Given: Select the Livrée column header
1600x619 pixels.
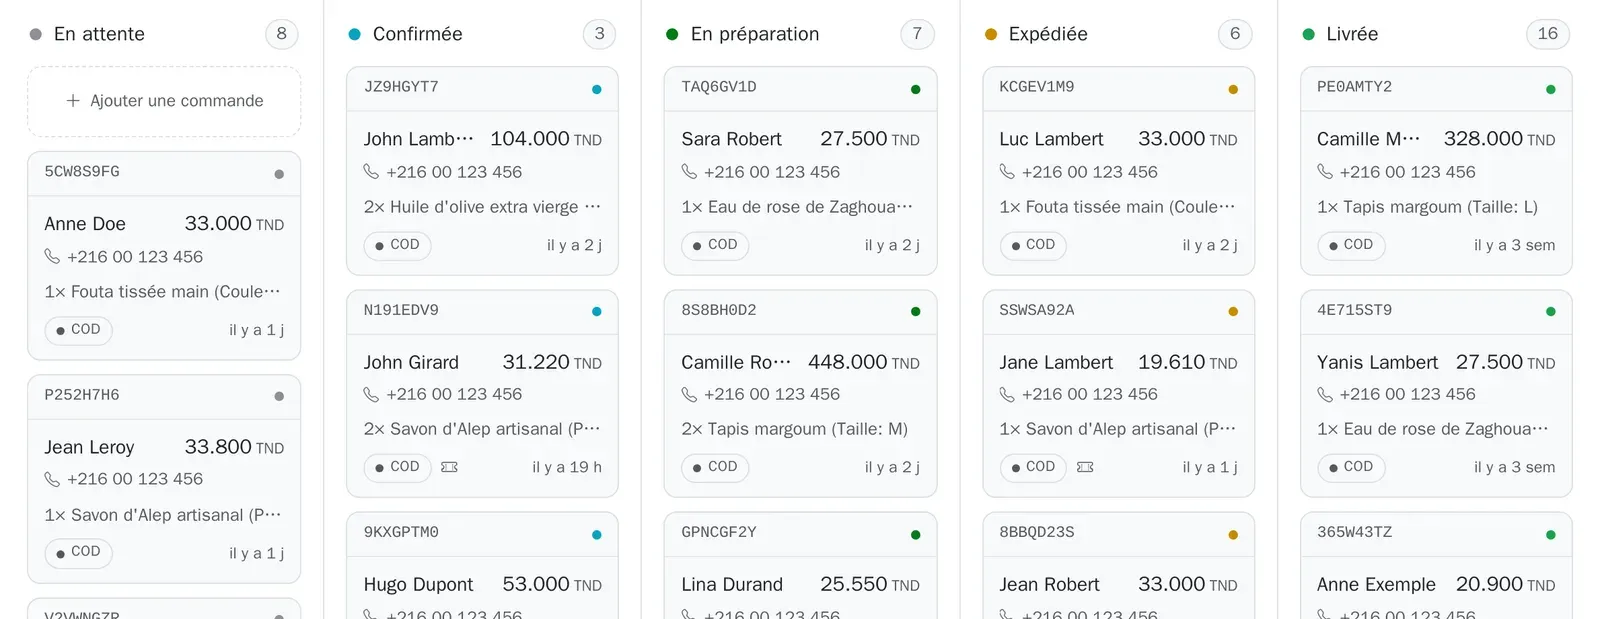Looking at the screenshot, I should click(1351, 34).
